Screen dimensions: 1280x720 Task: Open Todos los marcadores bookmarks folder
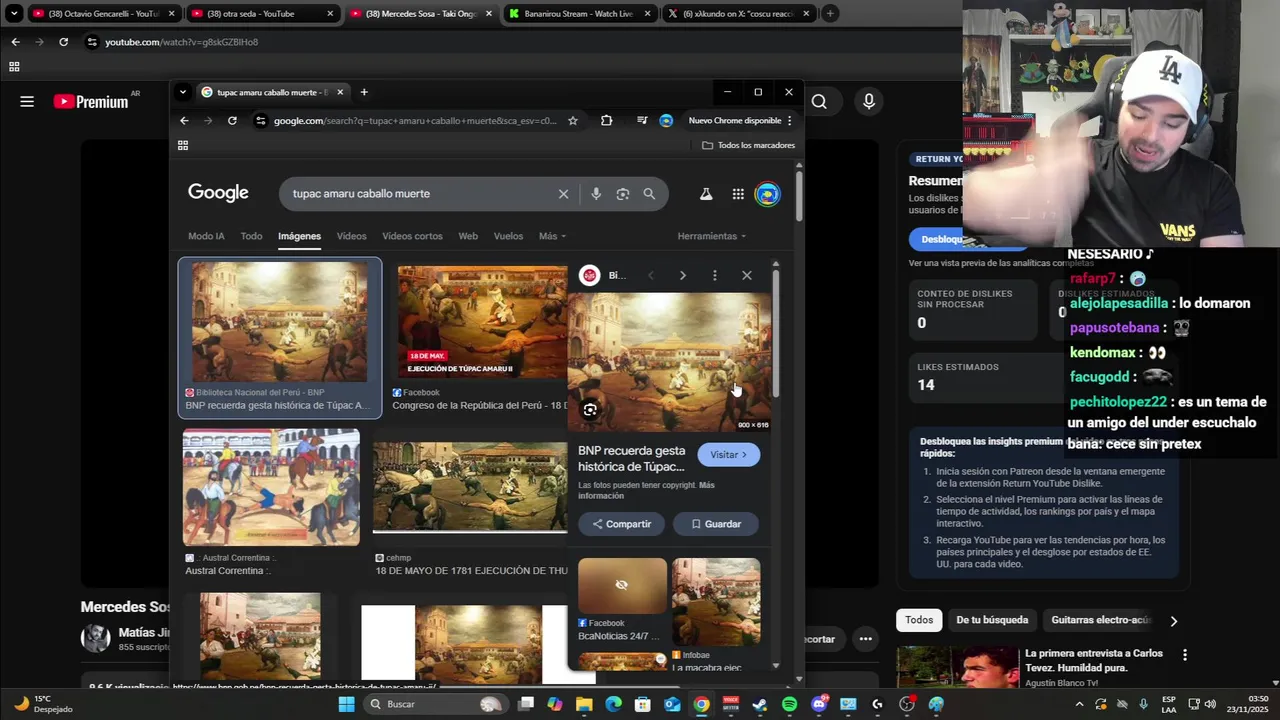pyautogui.click(x=748, y=145)
